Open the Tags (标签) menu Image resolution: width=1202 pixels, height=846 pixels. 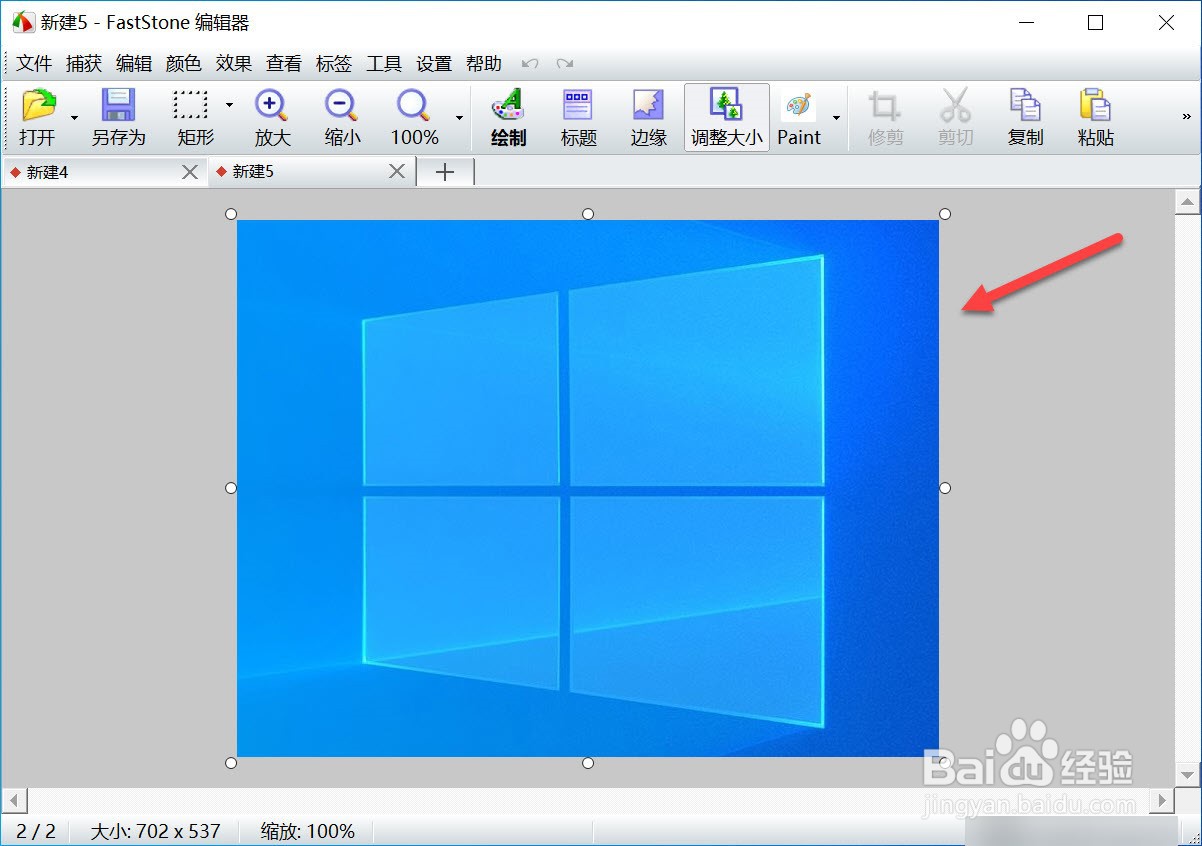pyautogui.click(x=334, y=64)
